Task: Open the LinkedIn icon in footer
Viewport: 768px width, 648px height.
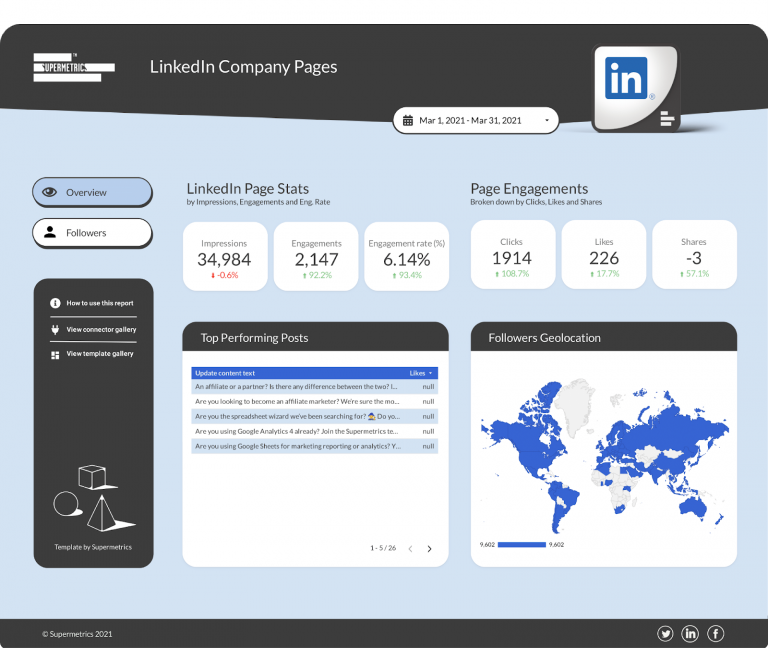Action: pyautogui.click(x=690, y=634)
